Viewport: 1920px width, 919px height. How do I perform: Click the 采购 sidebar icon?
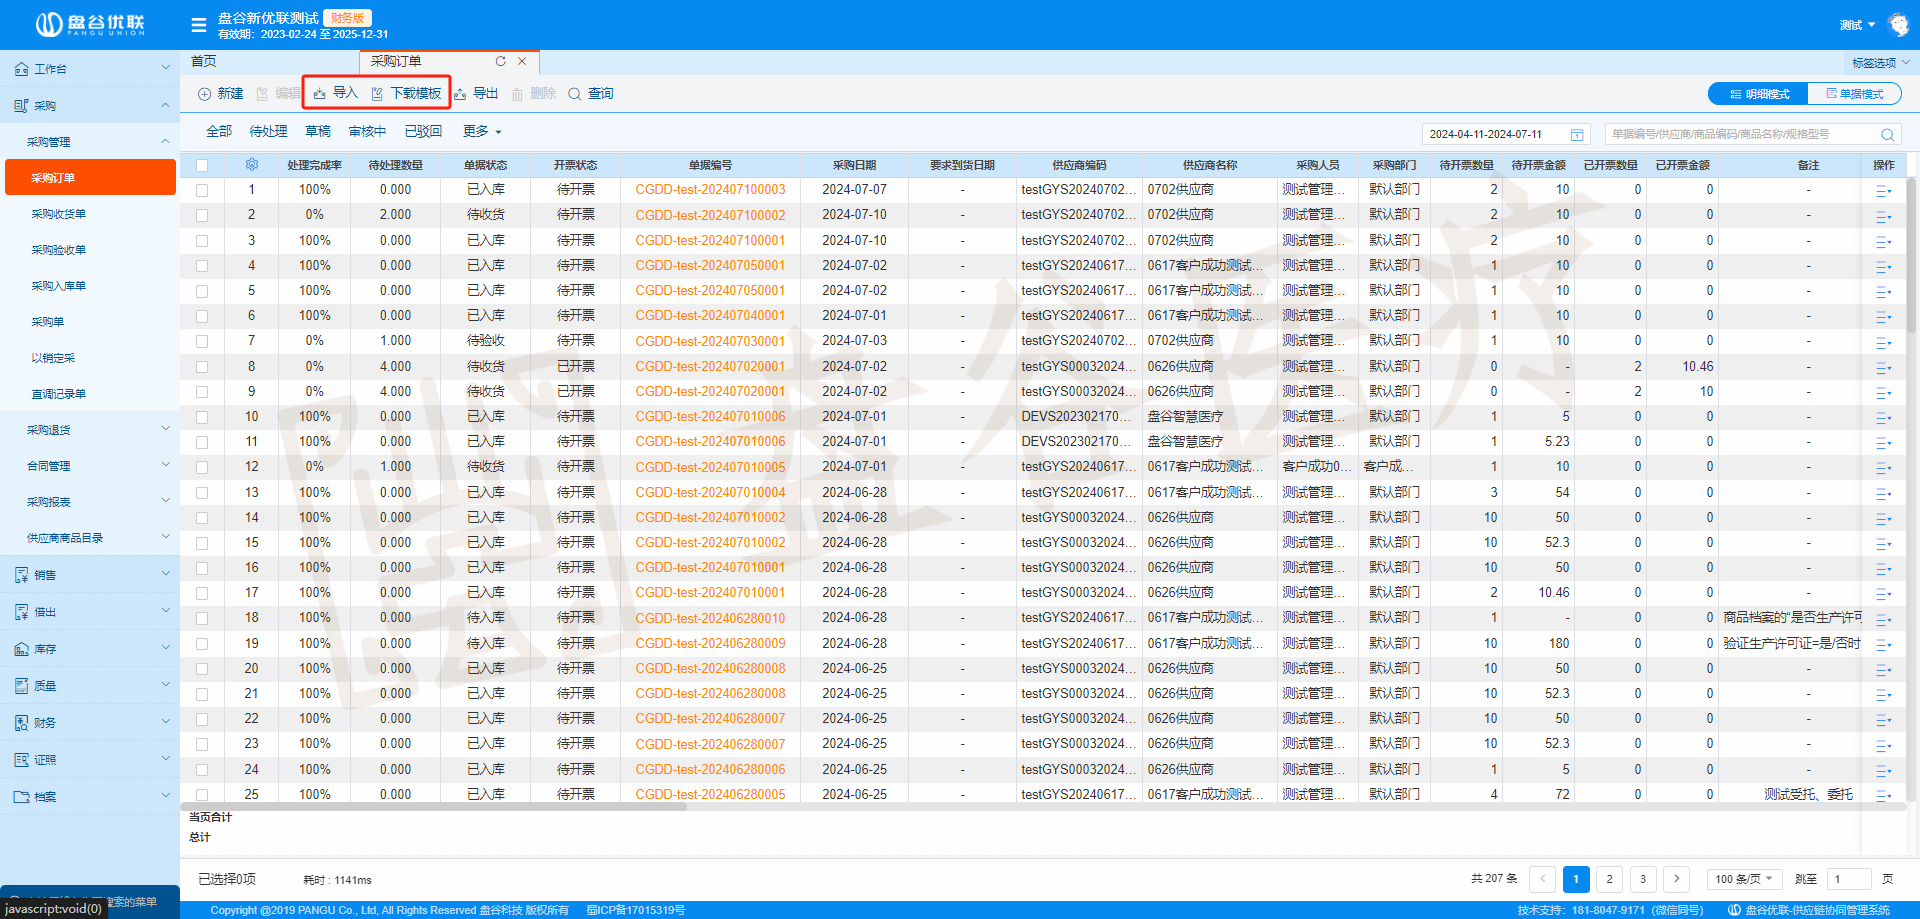(x=21, y=105)
